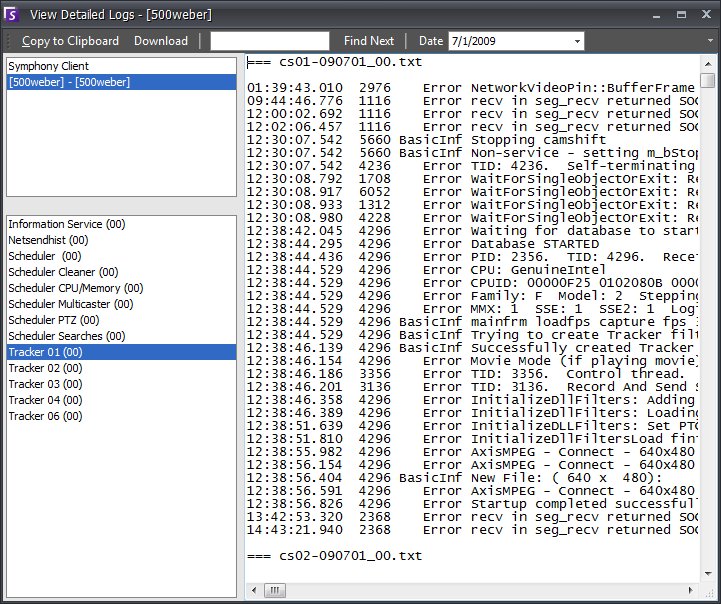Click the cs01-090701_00.txt header line
The width and height of the screenshot is (721, 604).
[x=334, y=62]
